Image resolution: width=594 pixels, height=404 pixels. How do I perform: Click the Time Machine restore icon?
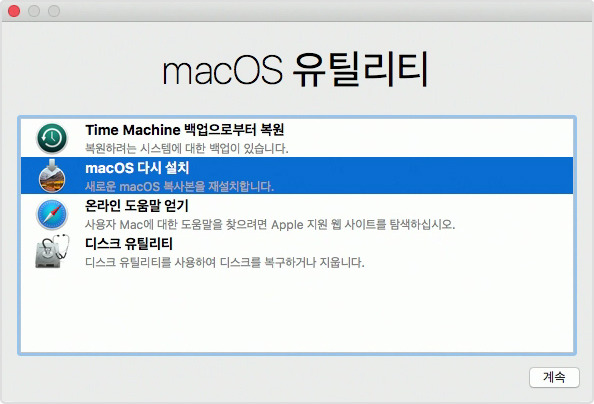[x=52, y=138]
